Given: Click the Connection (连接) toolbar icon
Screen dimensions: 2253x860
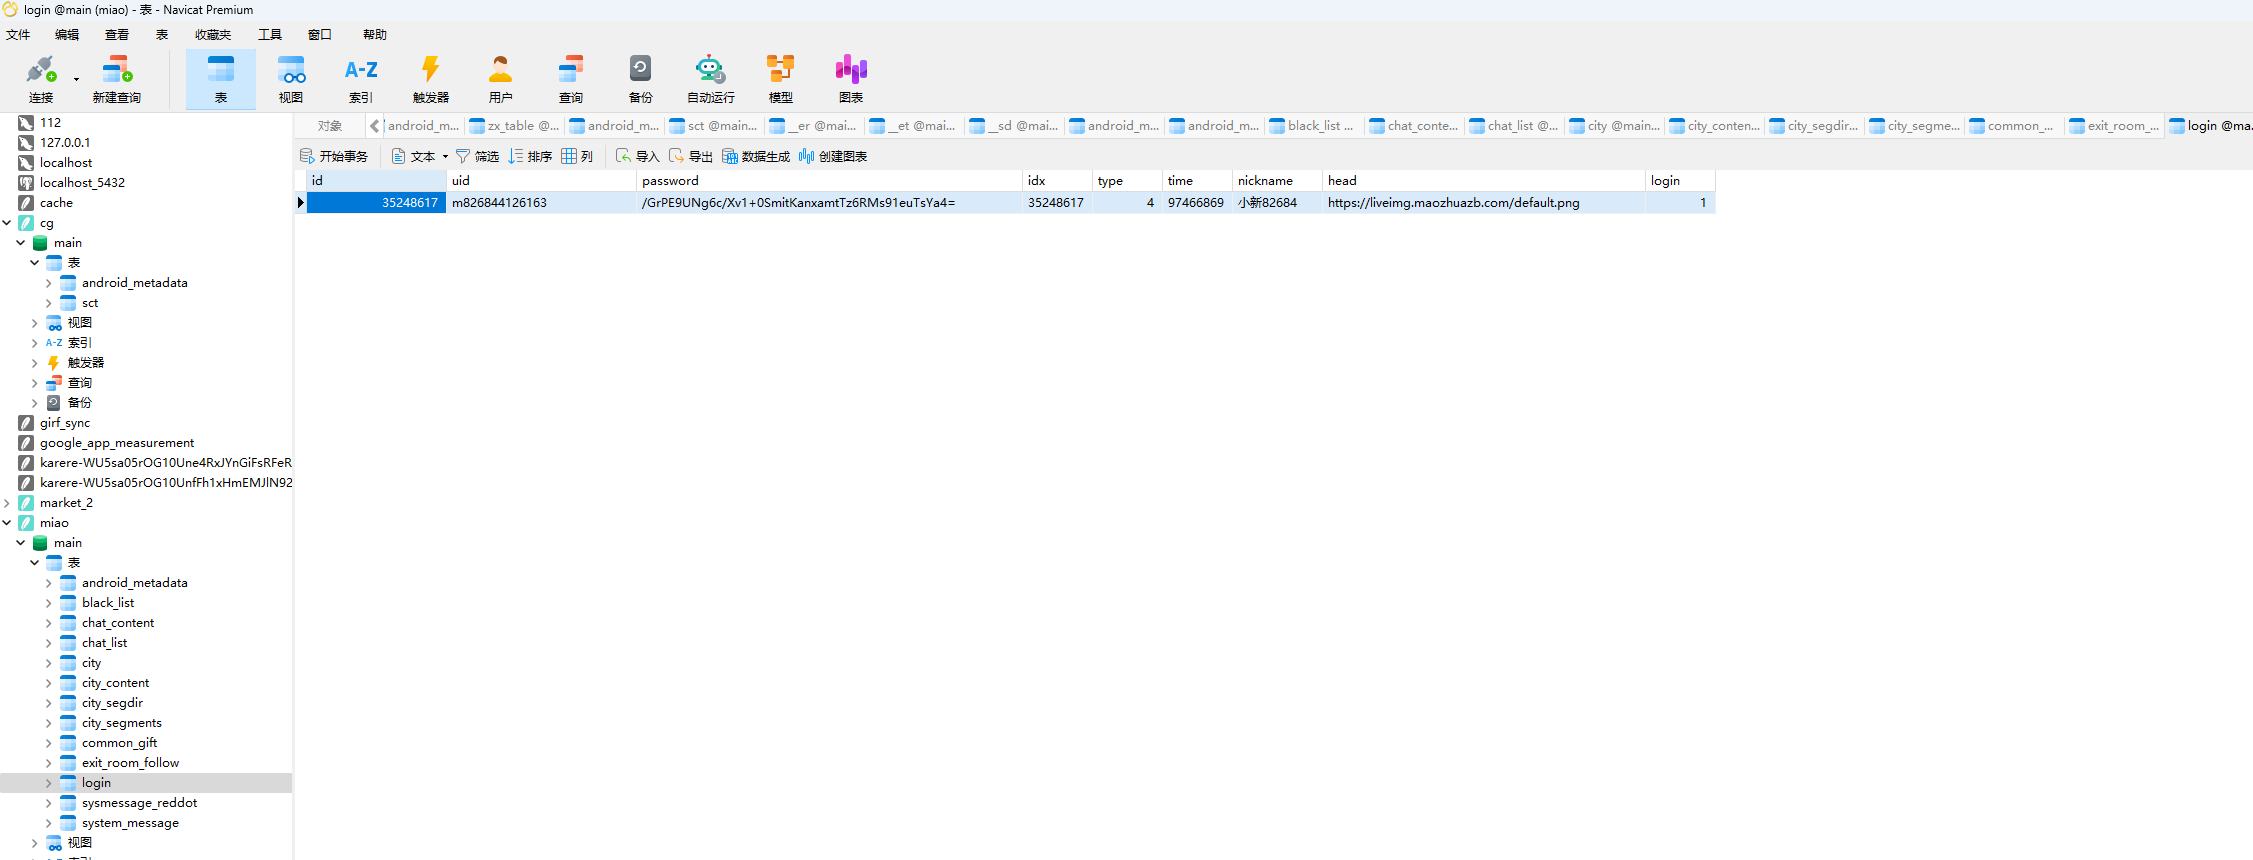Looking at the screenshot, I should pos(41,79).
